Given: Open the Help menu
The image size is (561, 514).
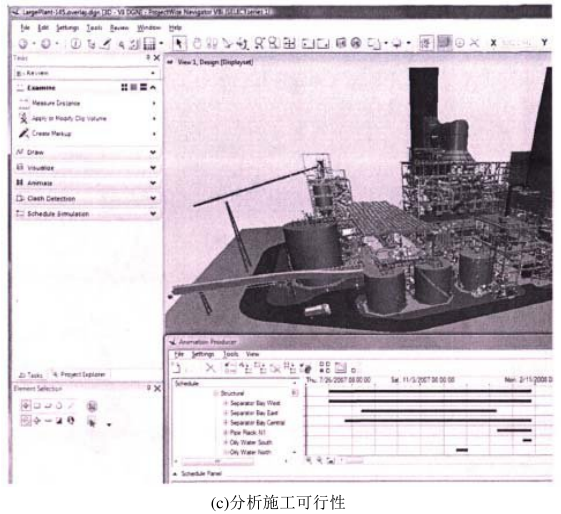Looking at the screenshot, I should pos(175,28).
